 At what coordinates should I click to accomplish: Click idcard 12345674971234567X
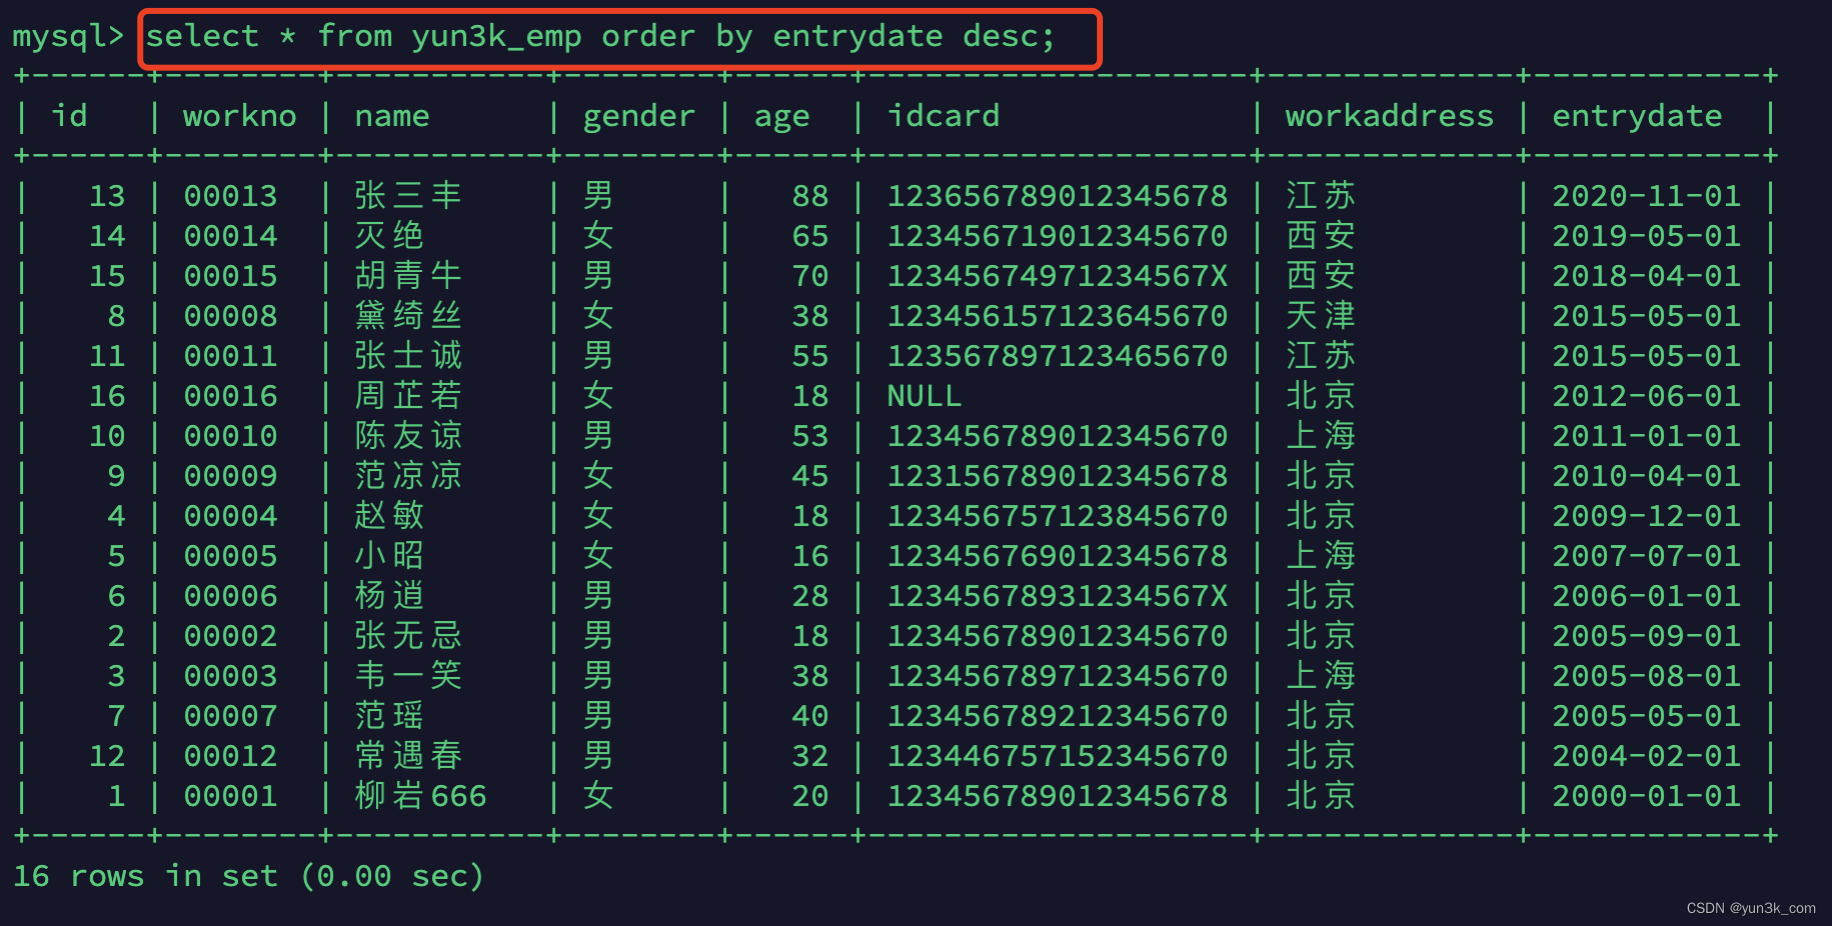pos(1058,276)
